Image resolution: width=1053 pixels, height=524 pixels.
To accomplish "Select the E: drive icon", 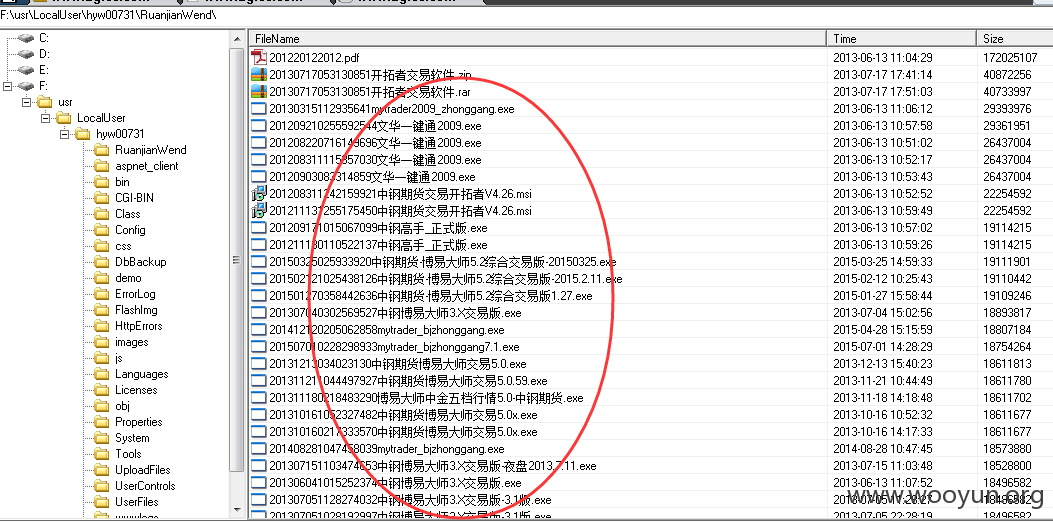I will tap(26, 70).
